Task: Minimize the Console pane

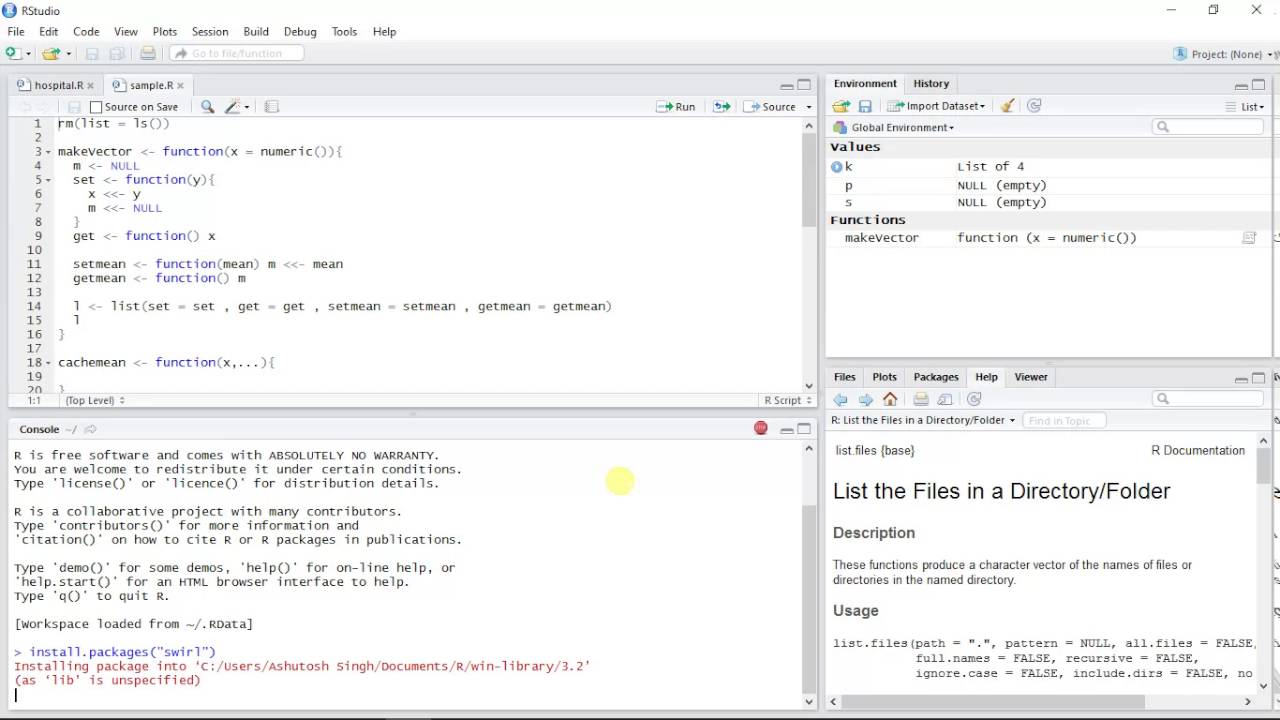Action: [787, 429]
